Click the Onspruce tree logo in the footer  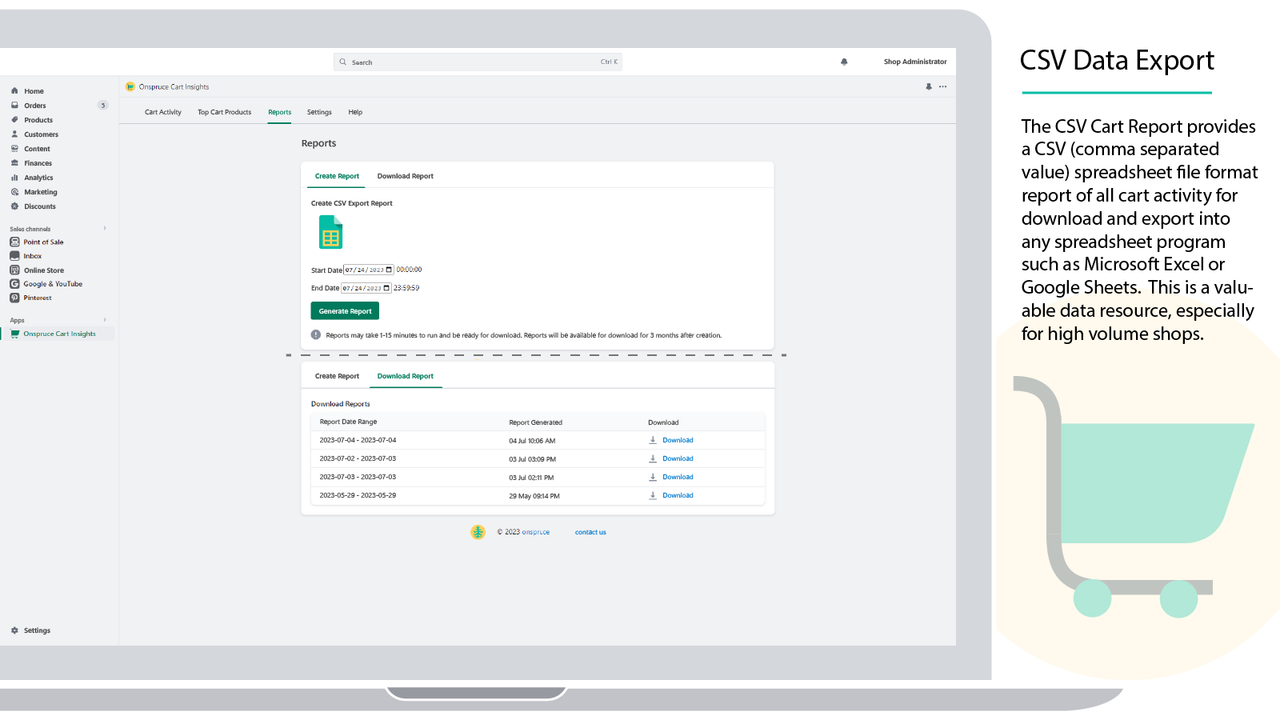pyautogui.click(x=478, y=532)
